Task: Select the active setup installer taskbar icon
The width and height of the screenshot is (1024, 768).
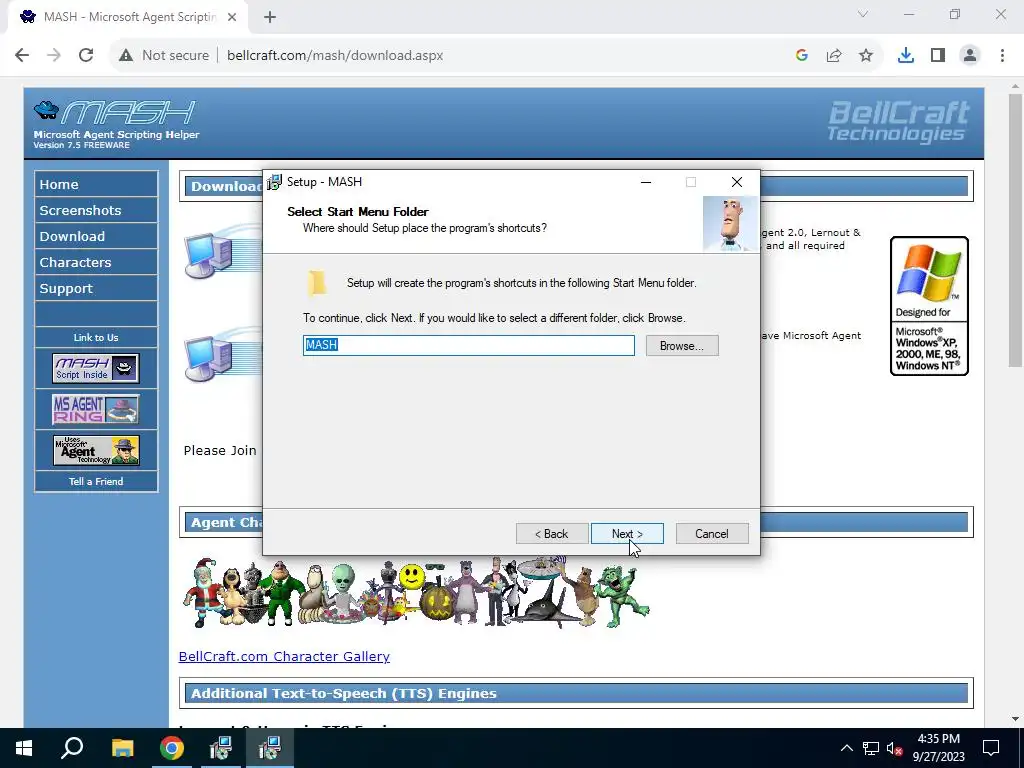Action: 269,748
